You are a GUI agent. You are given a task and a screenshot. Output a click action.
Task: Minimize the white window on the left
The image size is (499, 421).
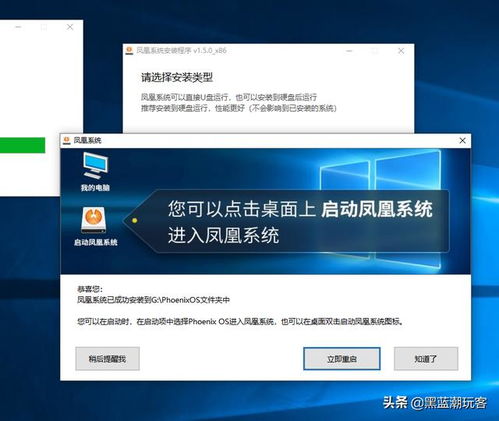18,27
